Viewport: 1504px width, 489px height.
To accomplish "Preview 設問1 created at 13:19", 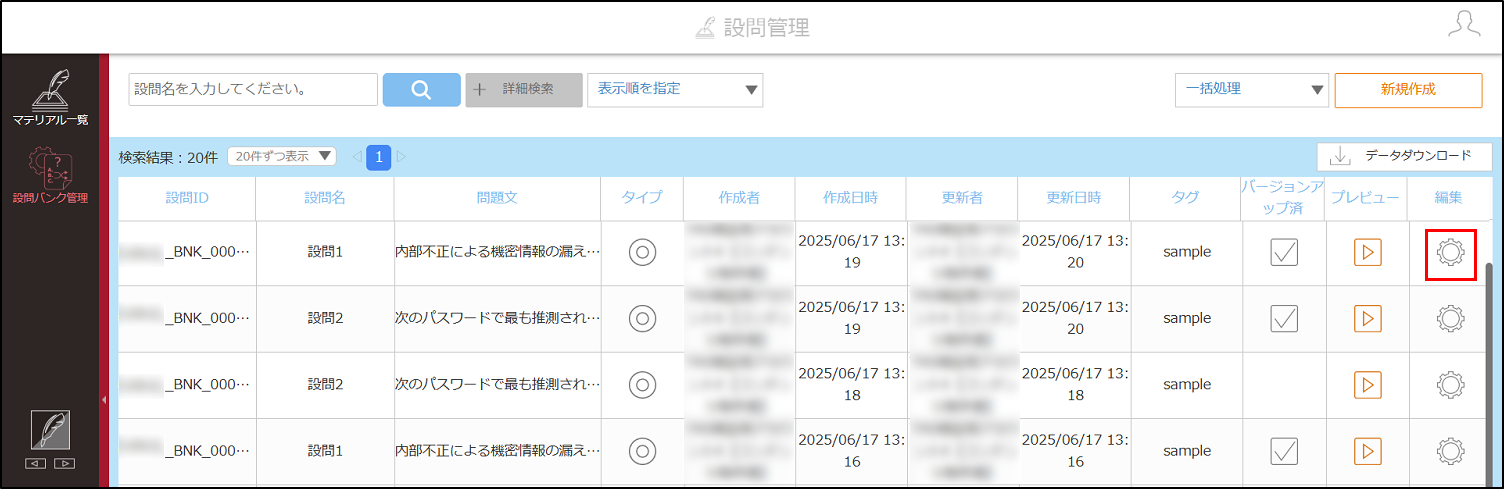I will tap(1367, 252).
